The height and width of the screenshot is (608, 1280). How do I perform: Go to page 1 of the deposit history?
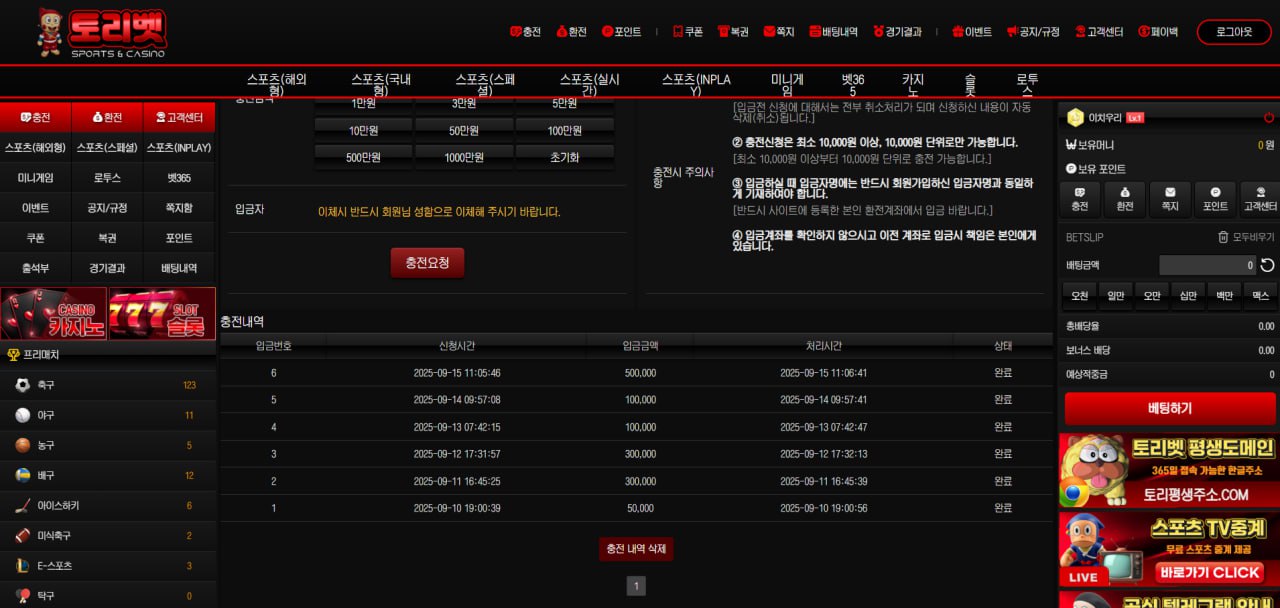(x=636, y=586)
